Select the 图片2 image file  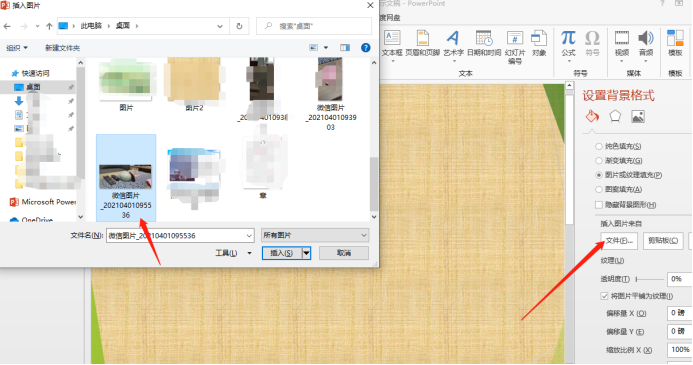(194, 84)
